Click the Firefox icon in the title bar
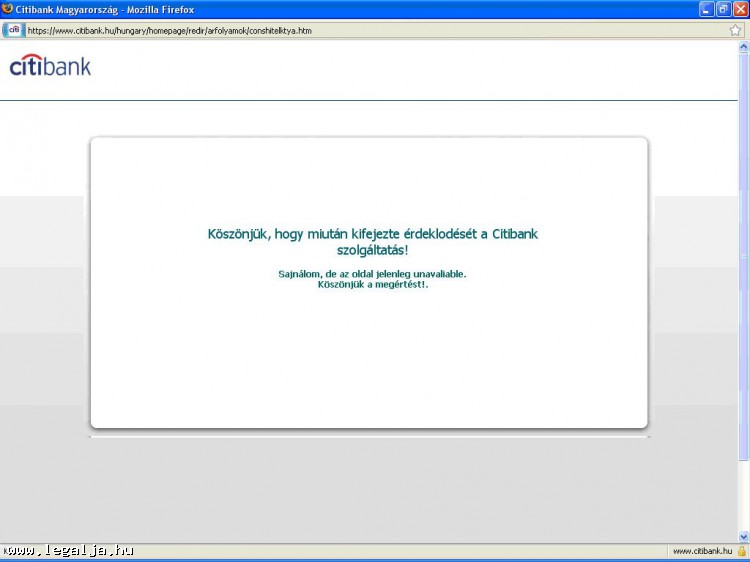The height and width of the screenshot is (562, 750). click(8, 9)
